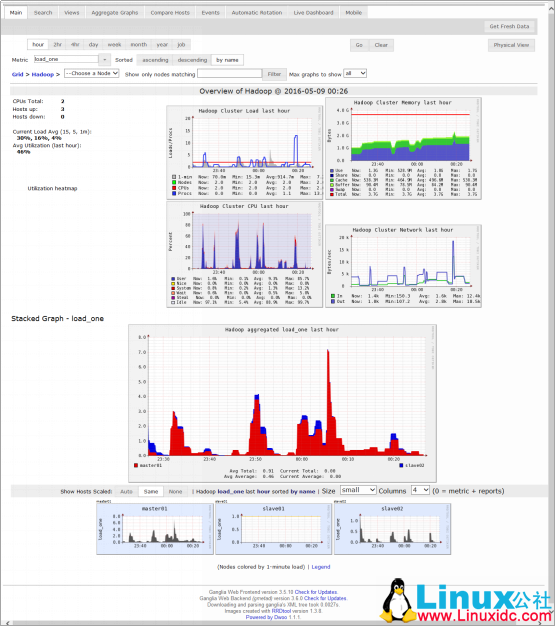Expand the Metric dropdown arrow

[105, 59]
